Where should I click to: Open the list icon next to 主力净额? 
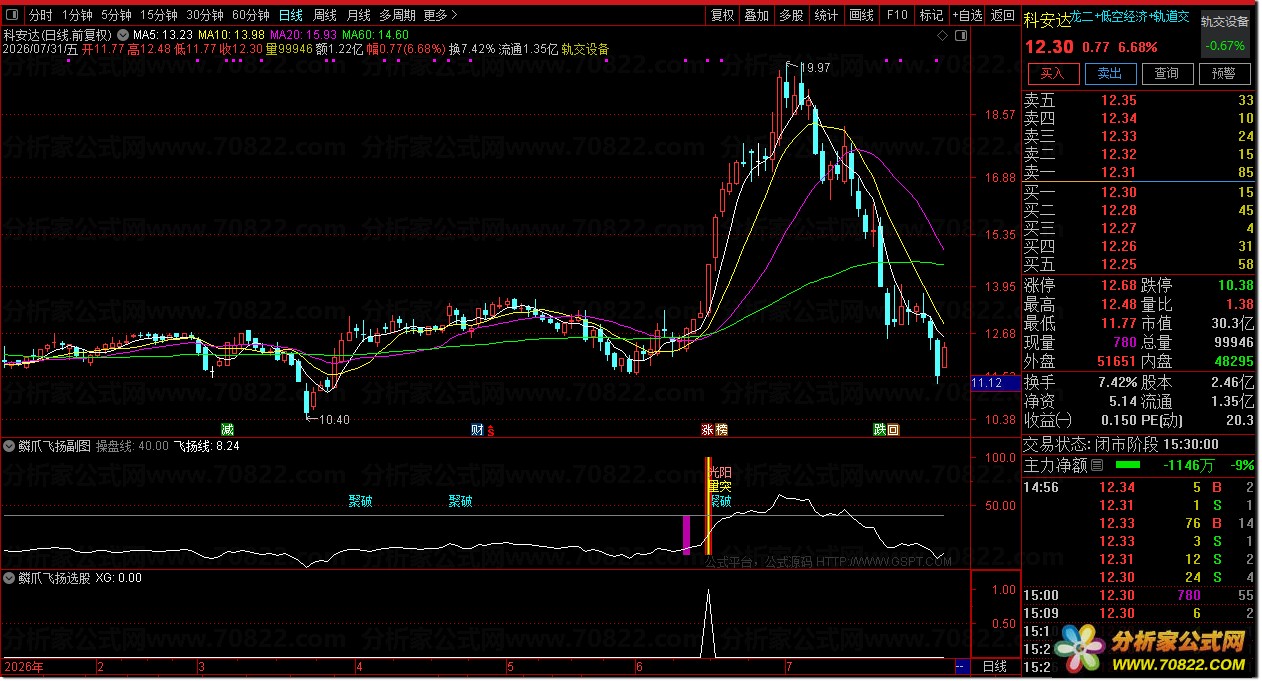pyautogui.click(x=1096, y=465)
